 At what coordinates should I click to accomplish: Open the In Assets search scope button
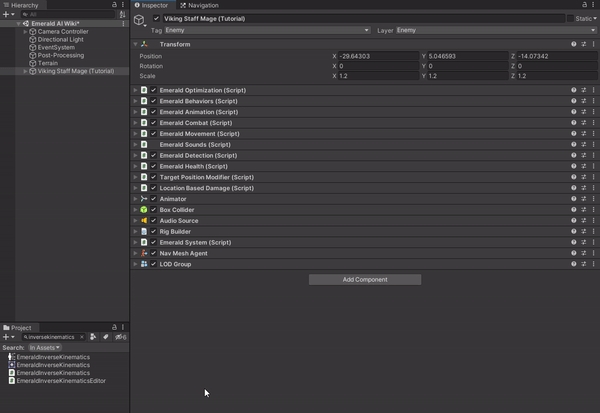[44, 348]
